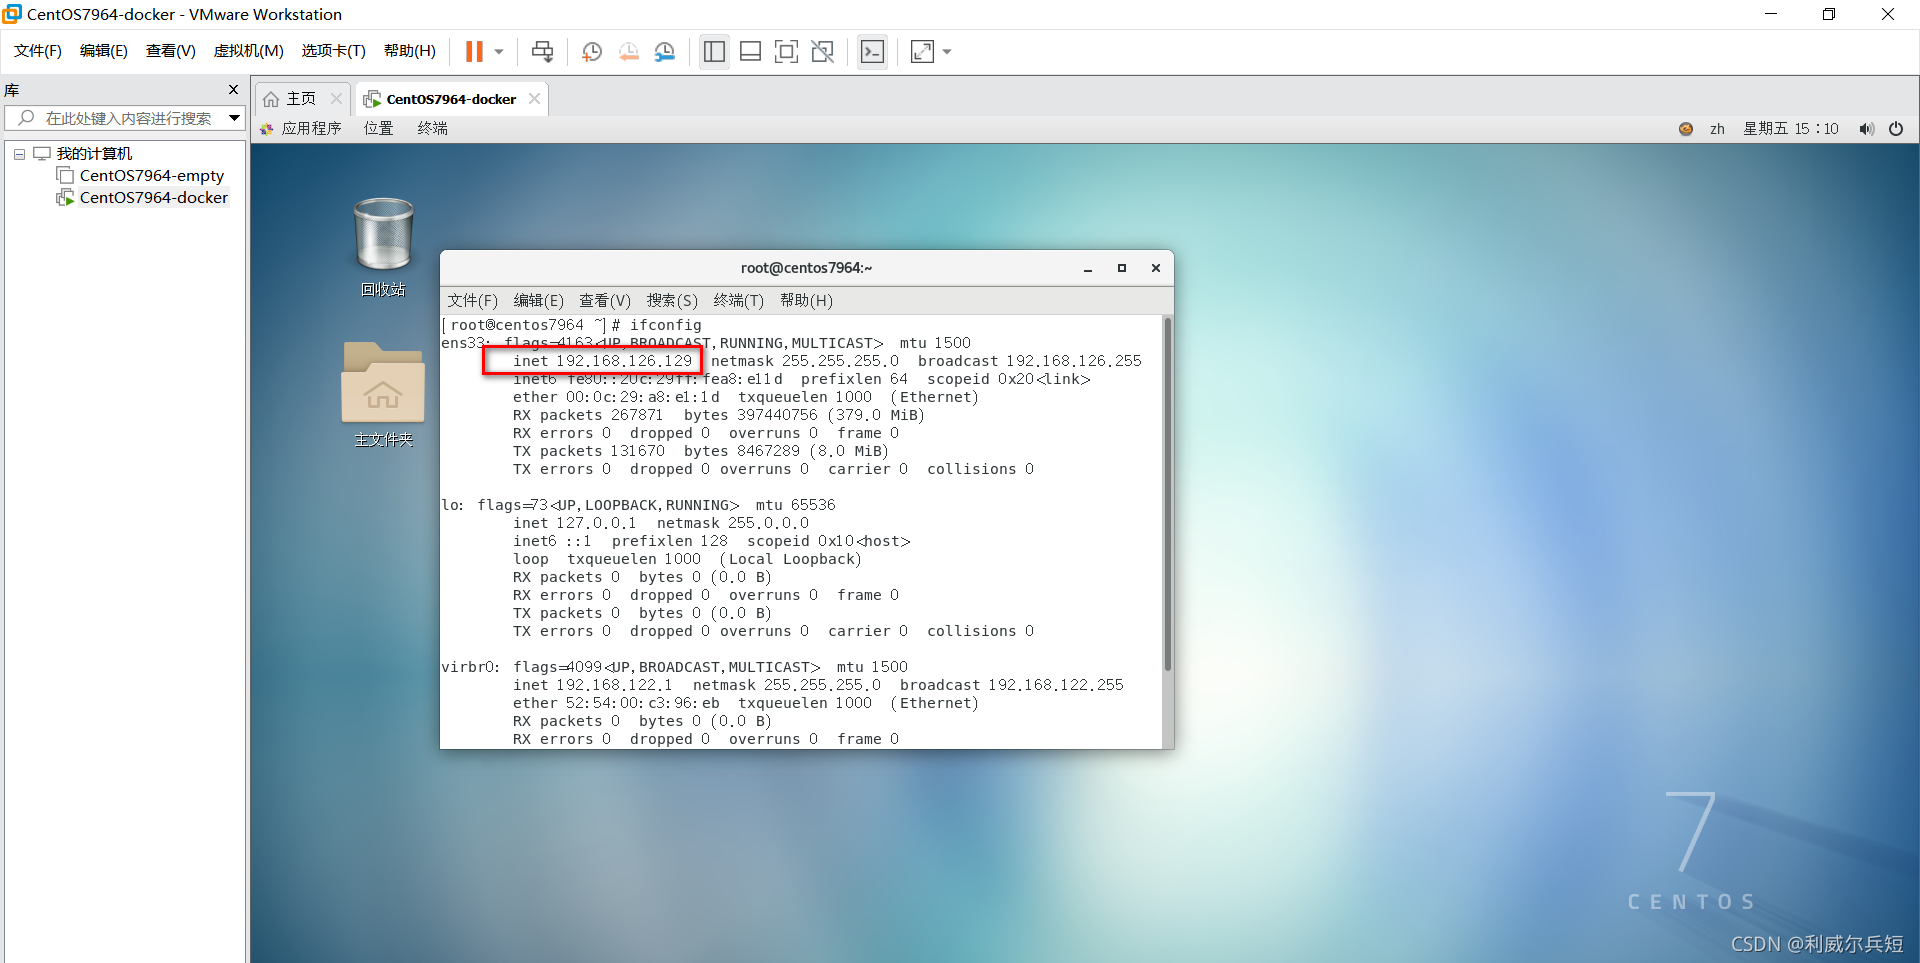Viewport: 1920px width, 963px height.
Task: Click the zh input method indicator
Action: pos(1717,128)
